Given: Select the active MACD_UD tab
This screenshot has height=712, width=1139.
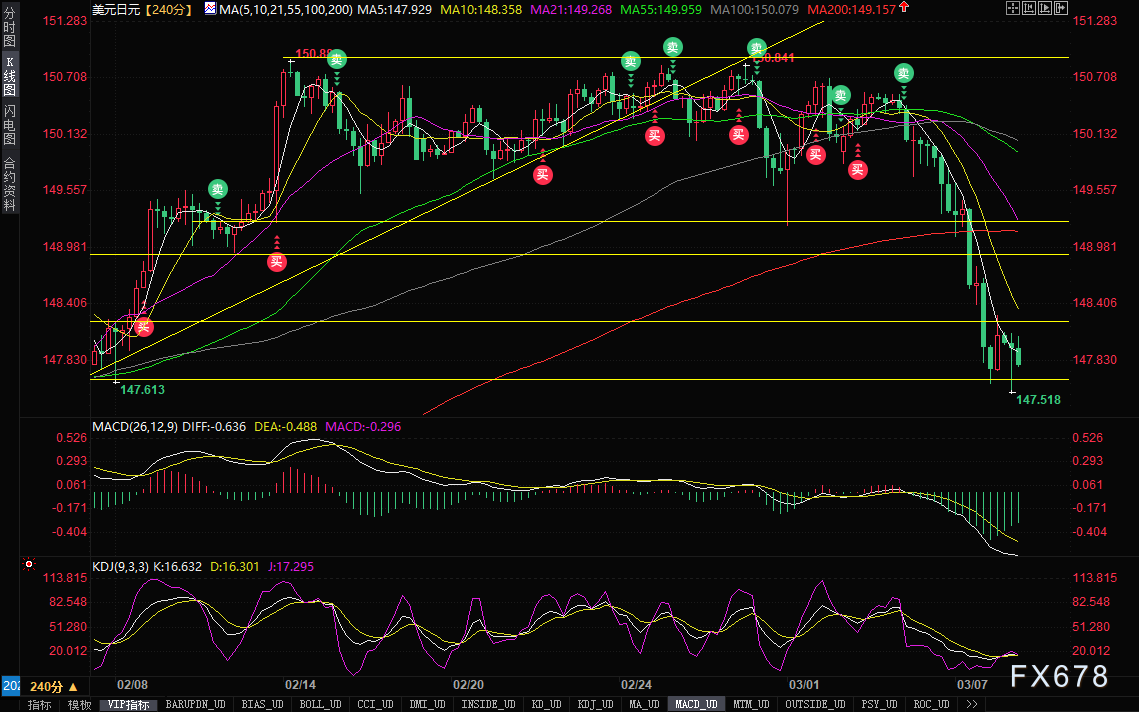Looking at the screenshot, I should 696,704.
